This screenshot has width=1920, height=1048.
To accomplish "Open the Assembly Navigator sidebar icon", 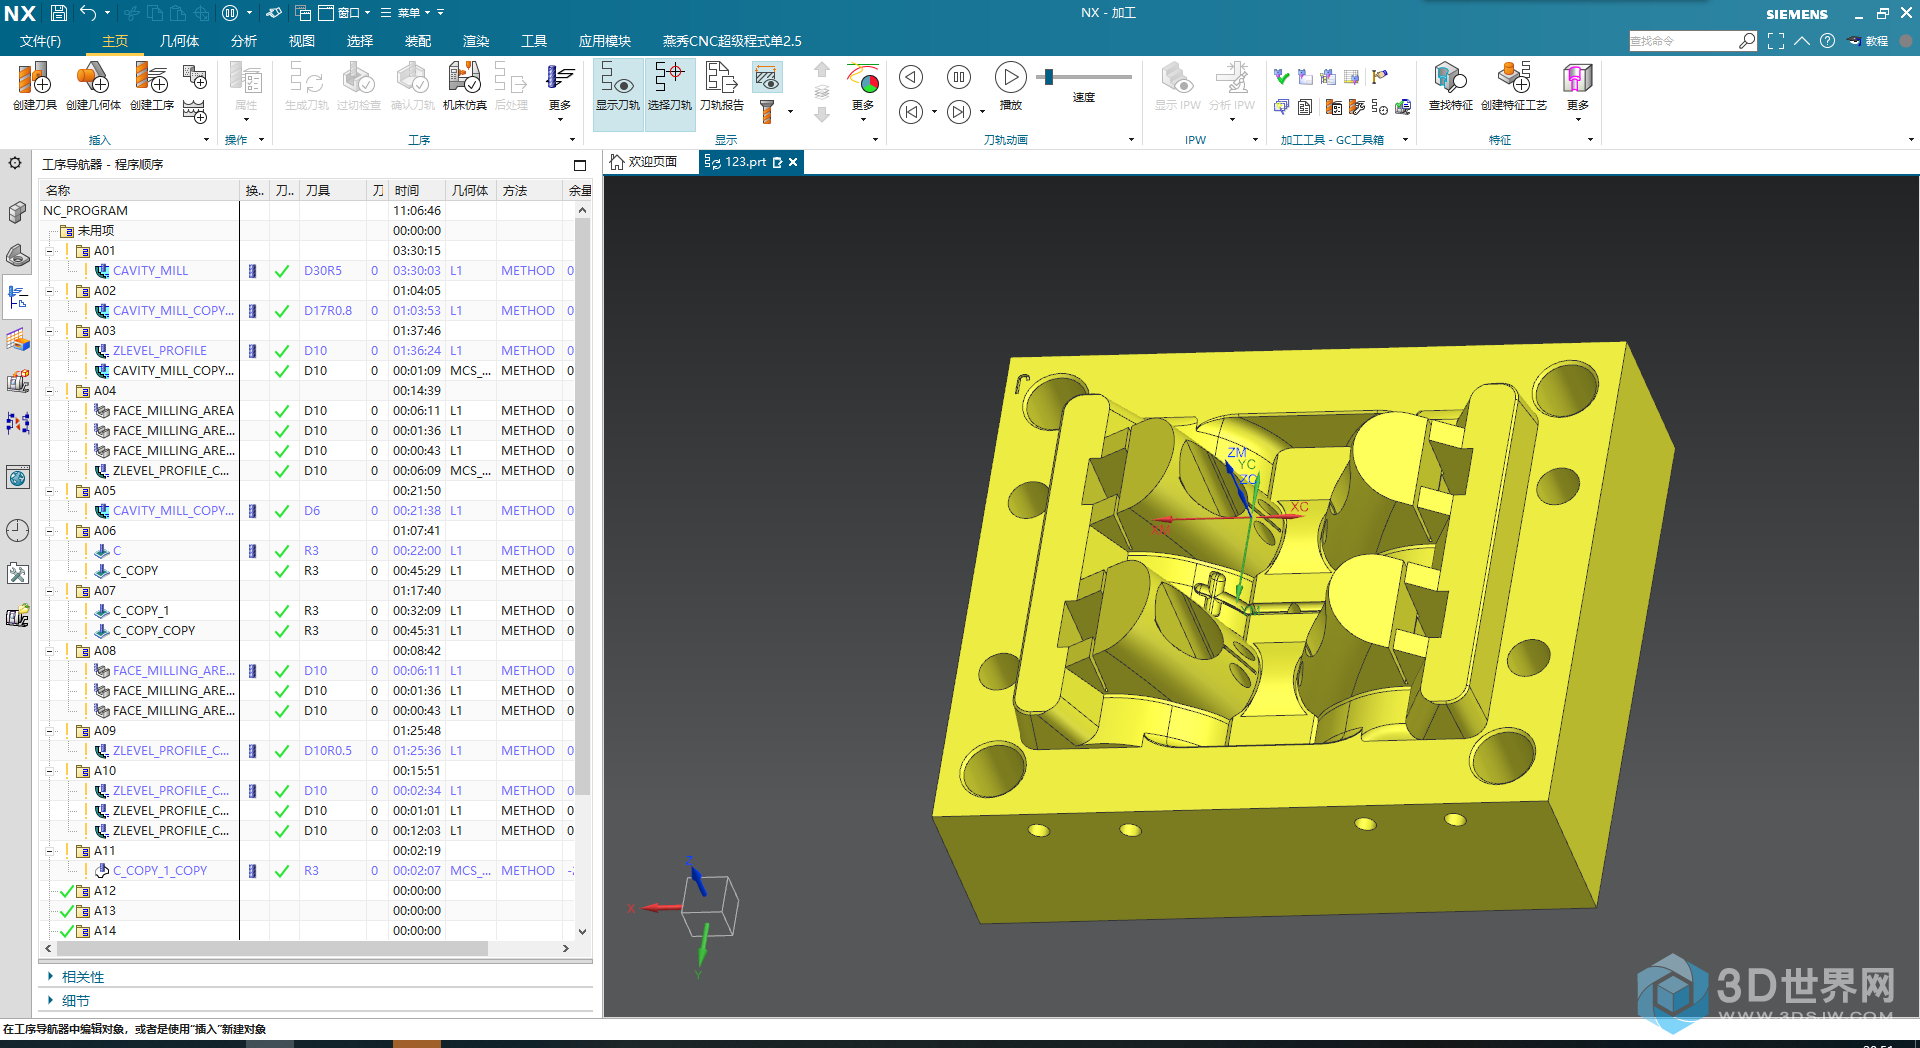I will point(18,213).
